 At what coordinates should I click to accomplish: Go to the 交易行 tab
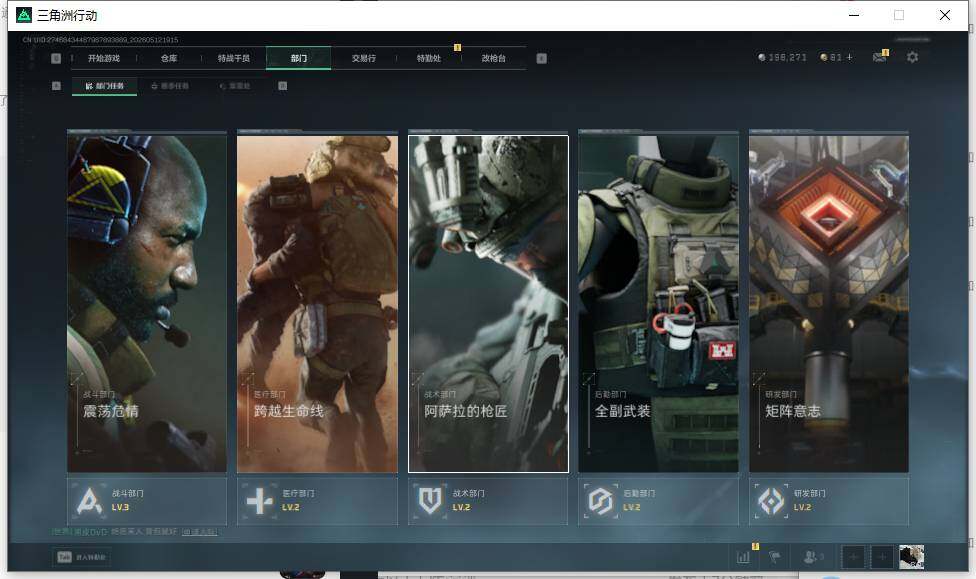(x=364, y=58)
